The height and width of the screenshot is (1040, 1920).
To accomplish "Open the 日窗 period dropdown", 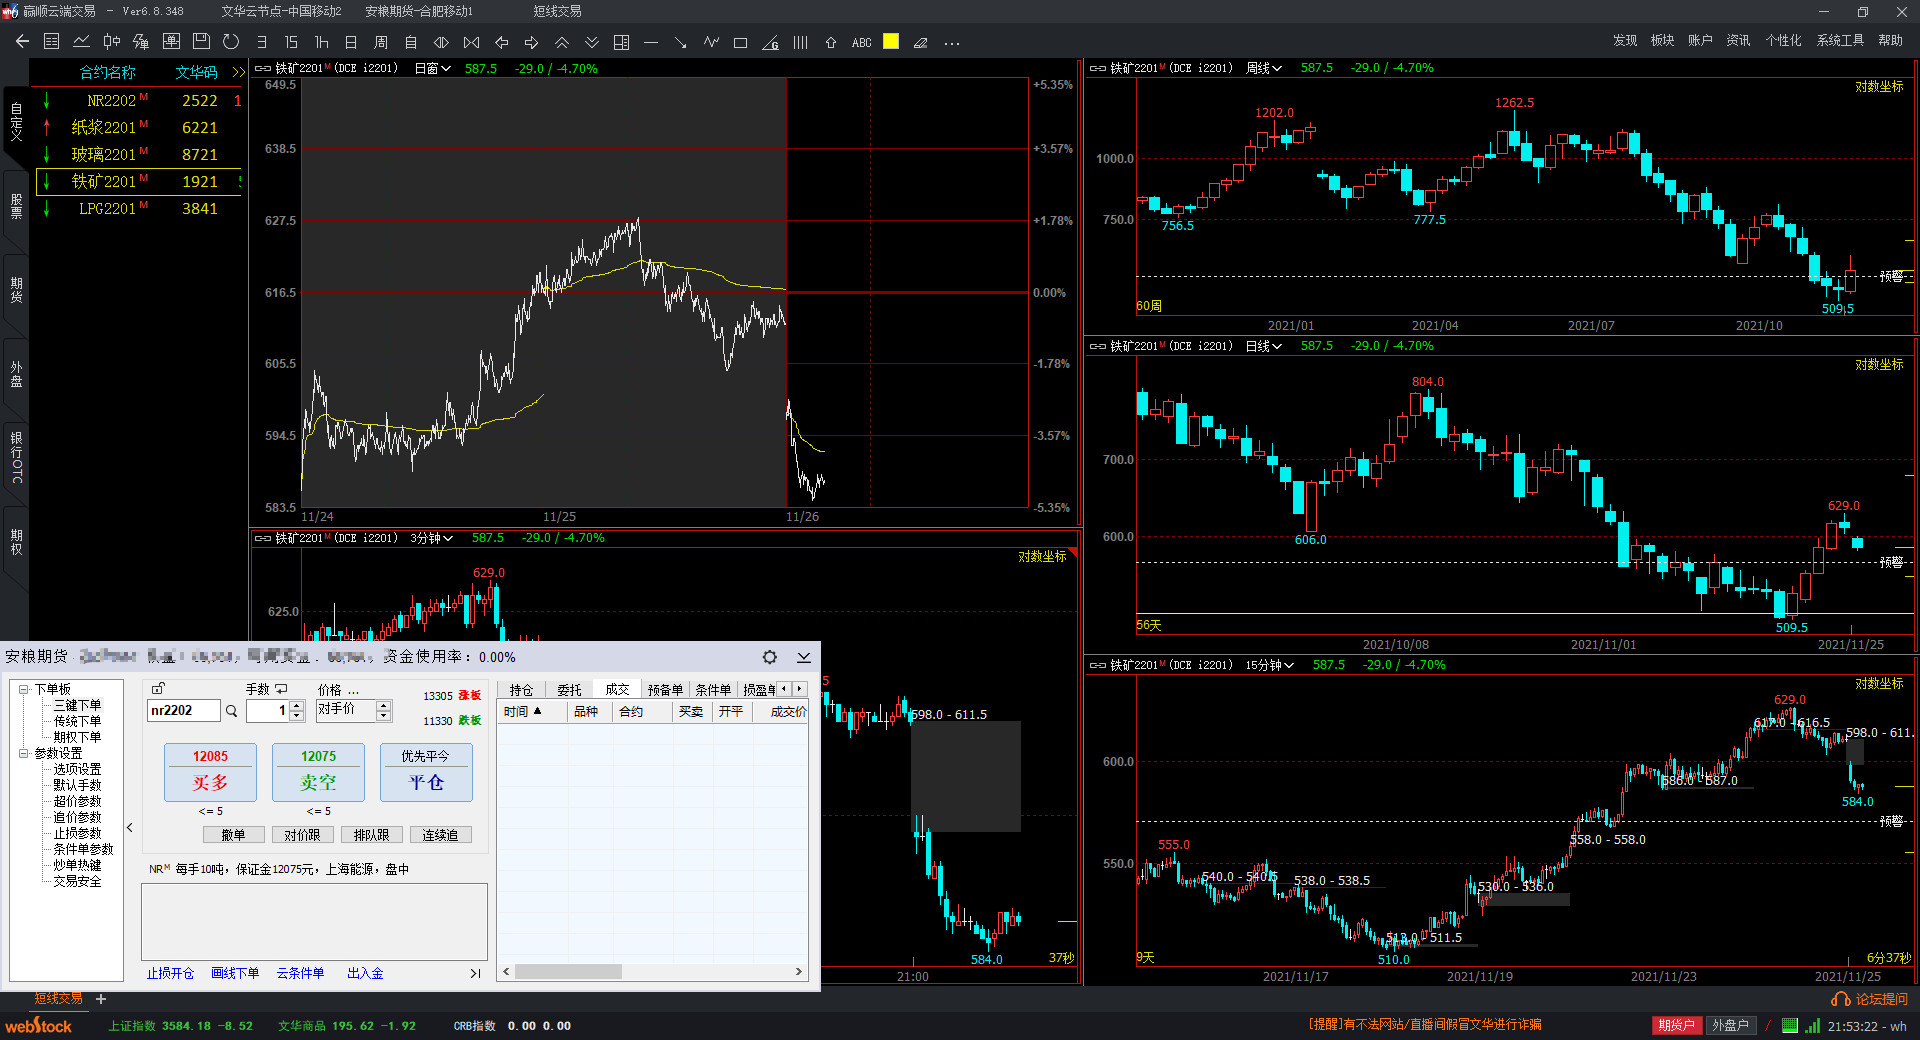I will click(432, 69).
